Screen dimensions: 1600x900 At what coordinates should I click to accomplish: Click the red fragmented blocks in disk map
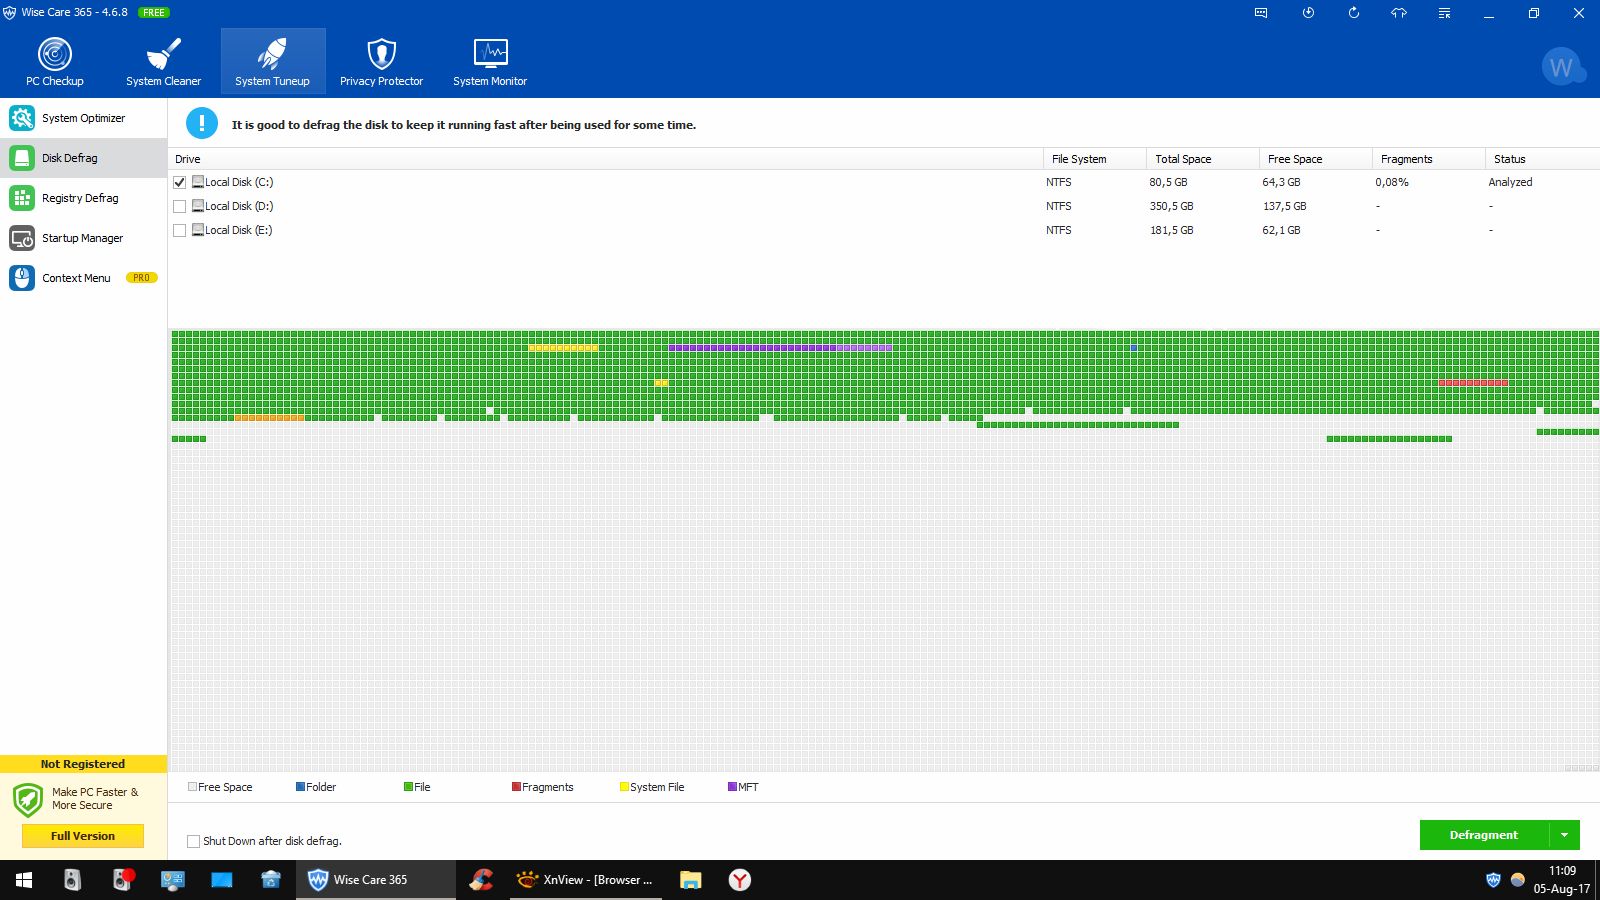click(1473, 383)
